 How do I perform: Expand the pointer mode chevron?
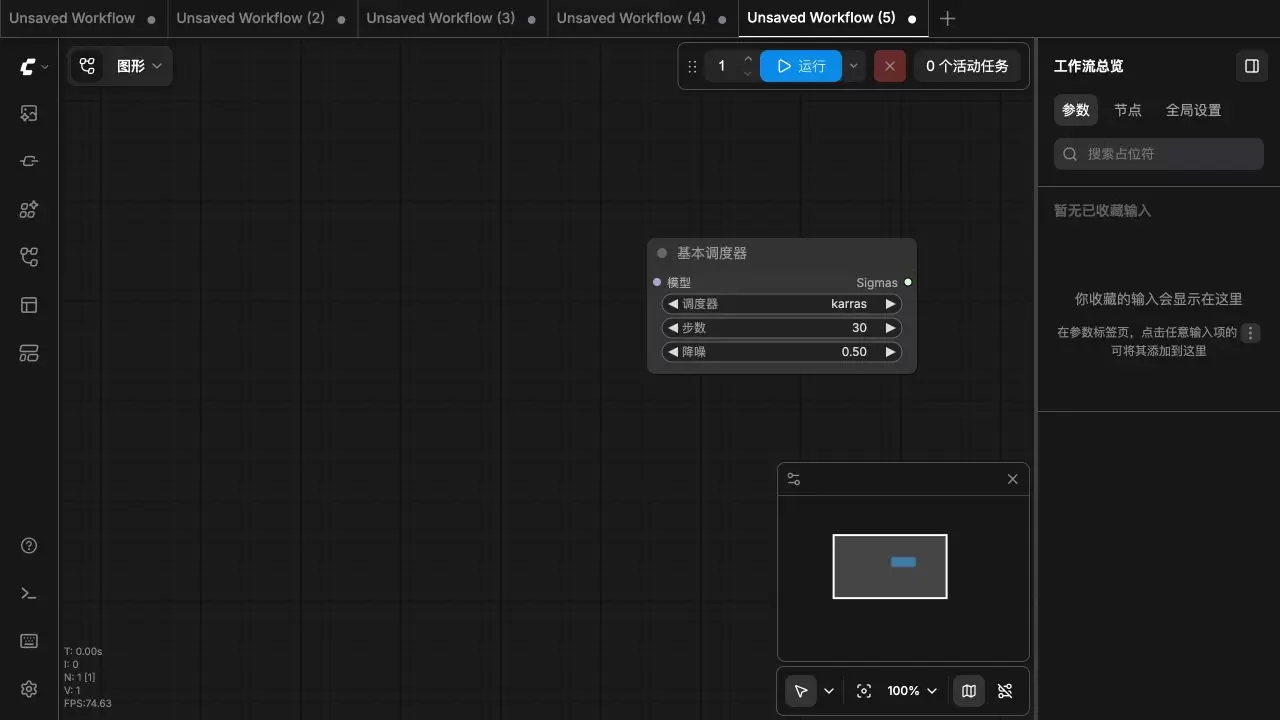point(829,691)
